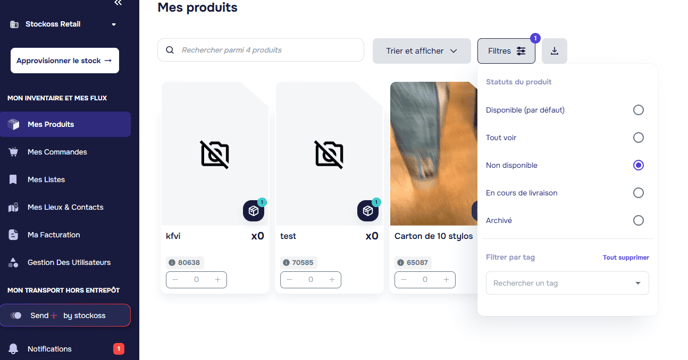
Task: Click the package box badge on test card
Action: (x=368, y=211)
